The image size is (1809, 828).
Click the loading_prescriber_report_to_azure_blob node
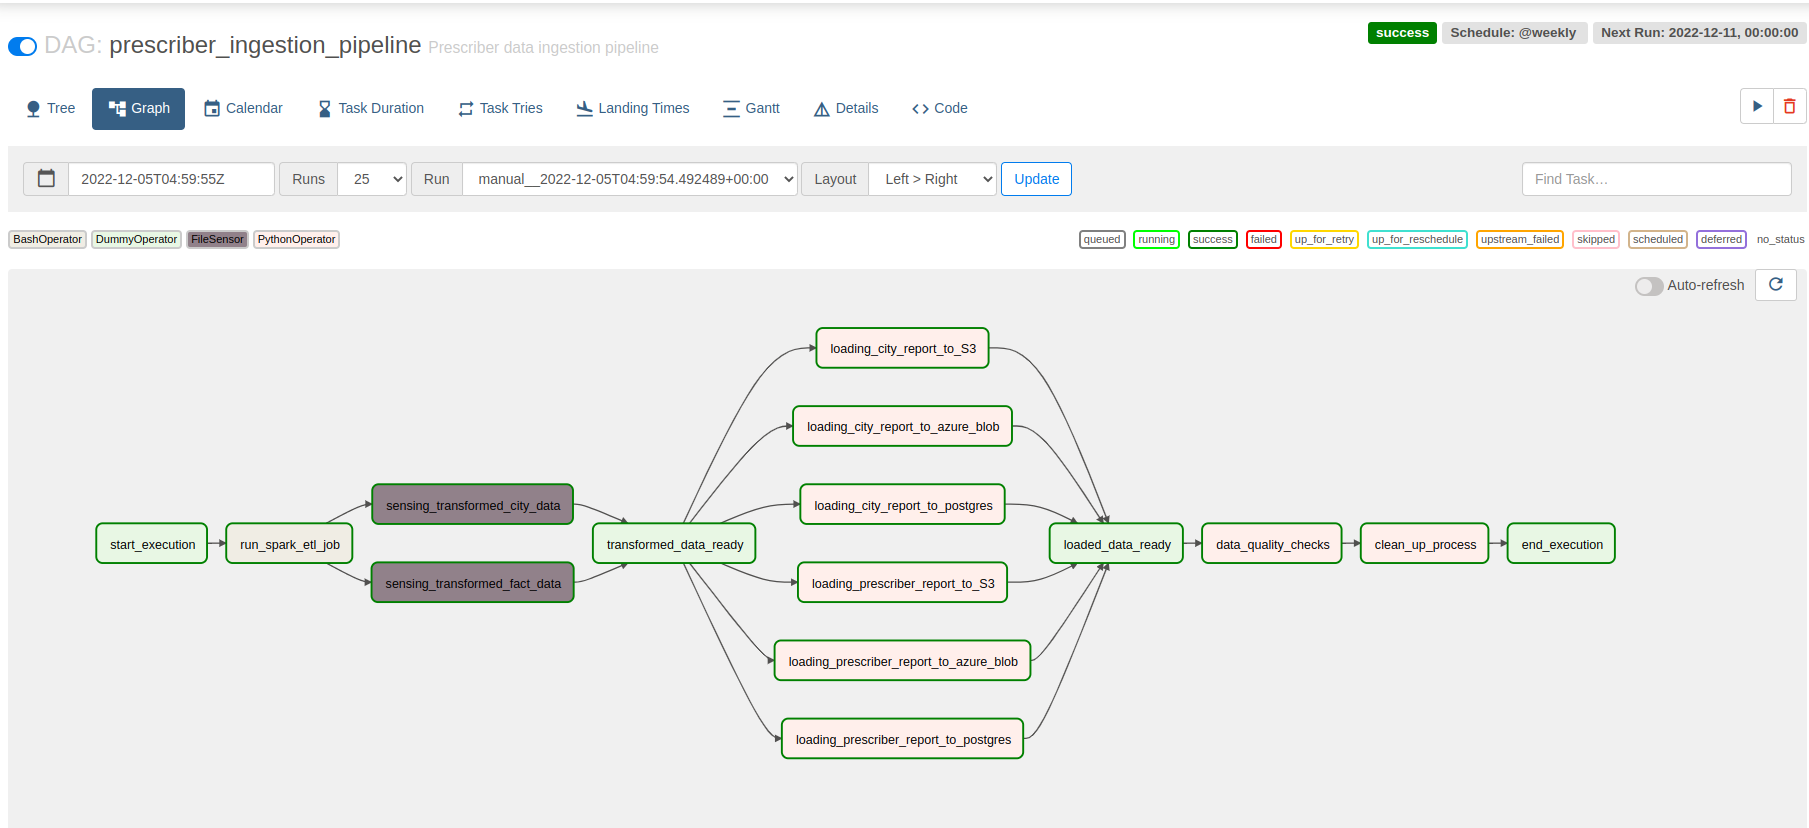(x=903, y=661)
